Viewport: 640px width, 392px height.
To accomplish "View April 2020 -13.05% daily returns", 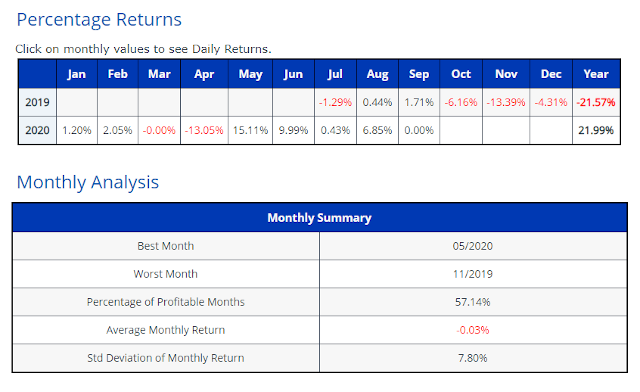I will click(x=204, y=130).
